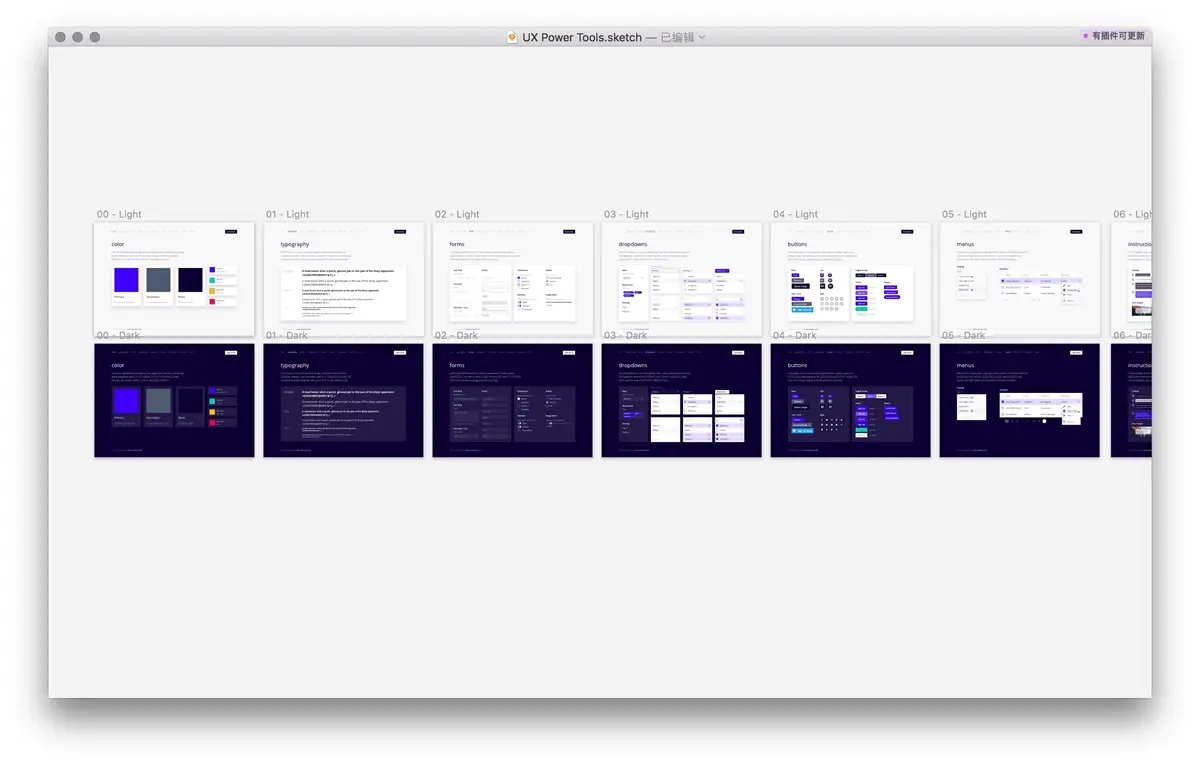This screenshot has width=1200, height=767.
Task: Click the dropdowns heading in 03 - Light artboard
Action: (633, 244)
